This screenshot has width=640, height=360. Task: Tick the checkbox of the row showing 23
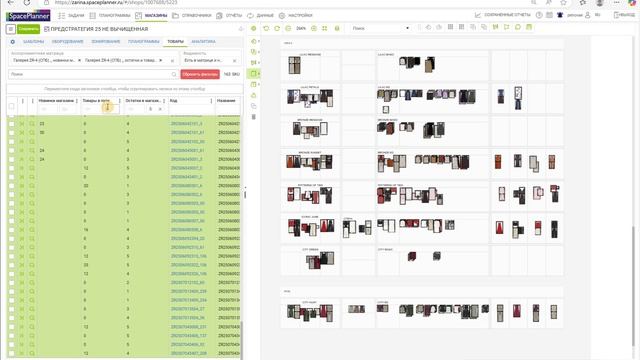[x=11, y=124]
